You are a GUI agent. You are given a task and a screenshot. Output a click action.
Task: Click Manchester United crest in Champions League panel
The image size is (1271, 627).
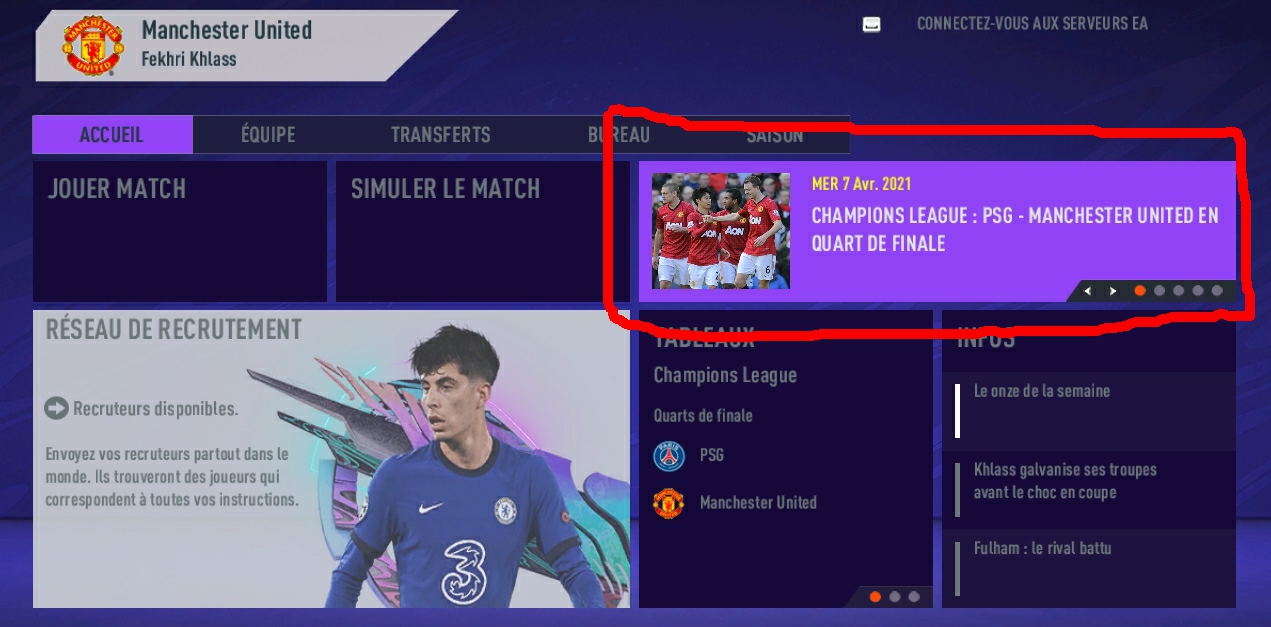pyautogui.click(x=669, y=503)
